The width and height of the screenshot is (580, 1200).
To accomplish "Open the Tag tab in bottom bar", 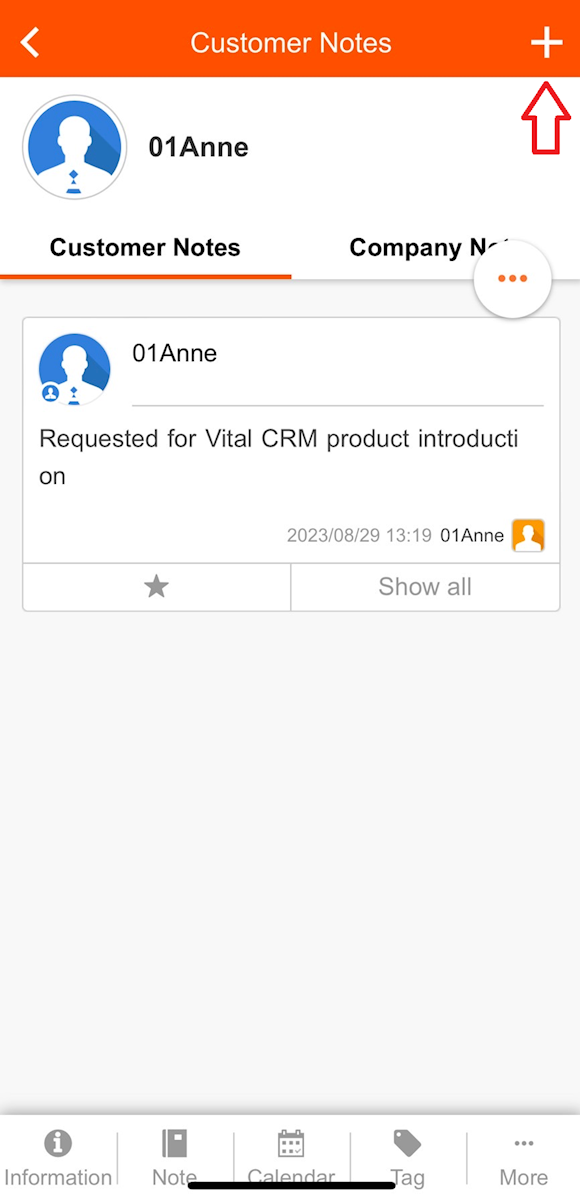I will pos(407,1159).
